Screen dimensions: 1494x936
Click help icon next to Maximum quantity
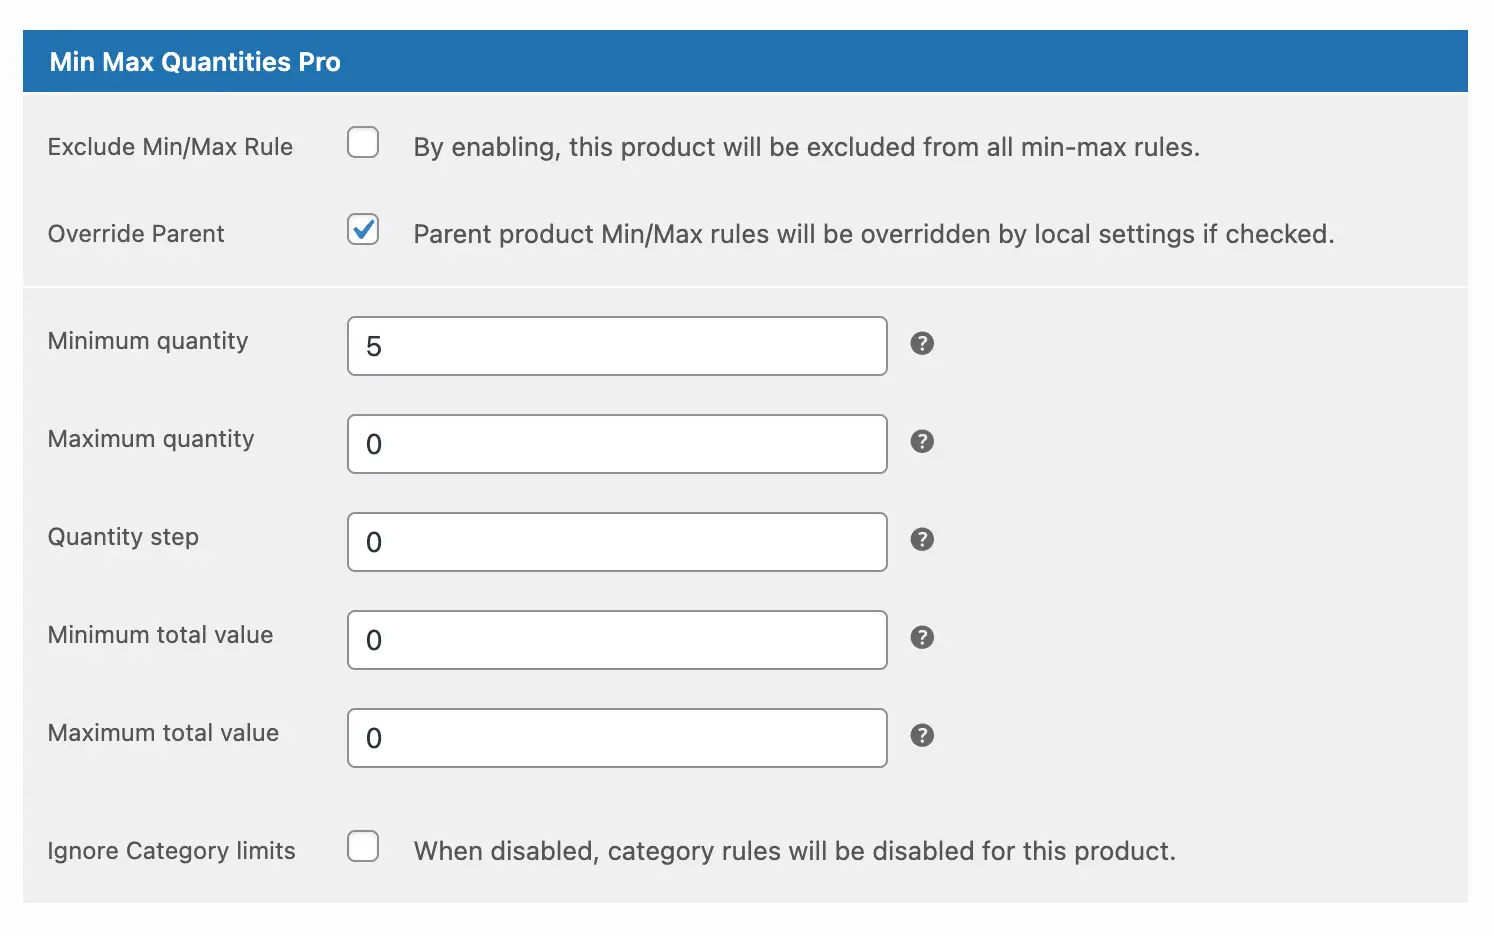click(922, 442)
